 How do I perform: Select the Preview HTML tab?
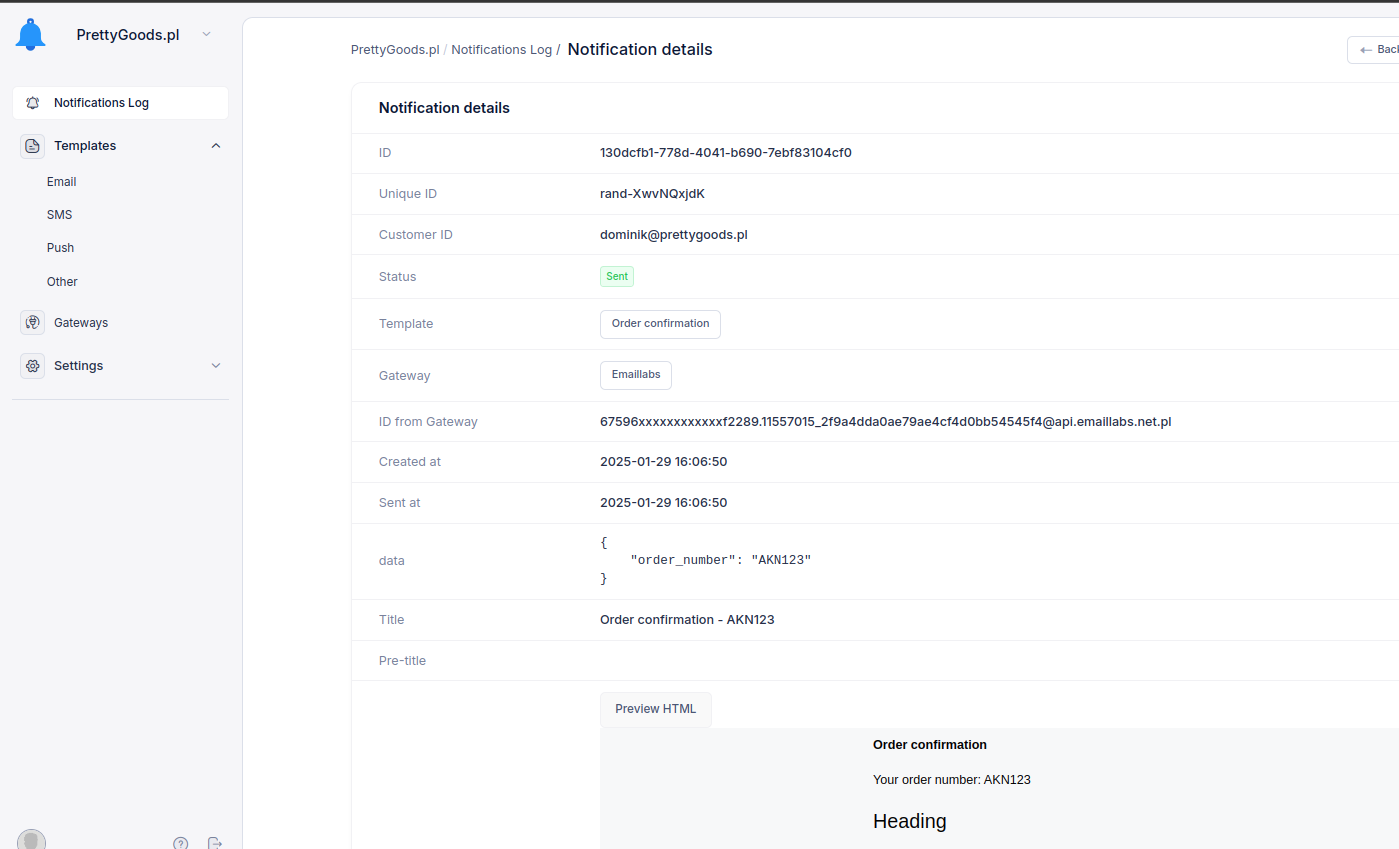point(656,709)
